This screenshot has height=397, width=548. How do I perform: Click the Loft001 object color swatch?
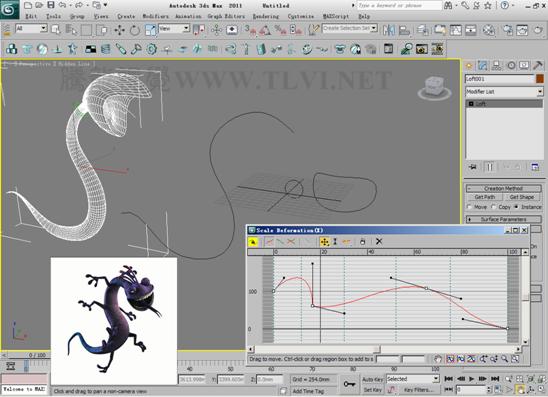540,79
